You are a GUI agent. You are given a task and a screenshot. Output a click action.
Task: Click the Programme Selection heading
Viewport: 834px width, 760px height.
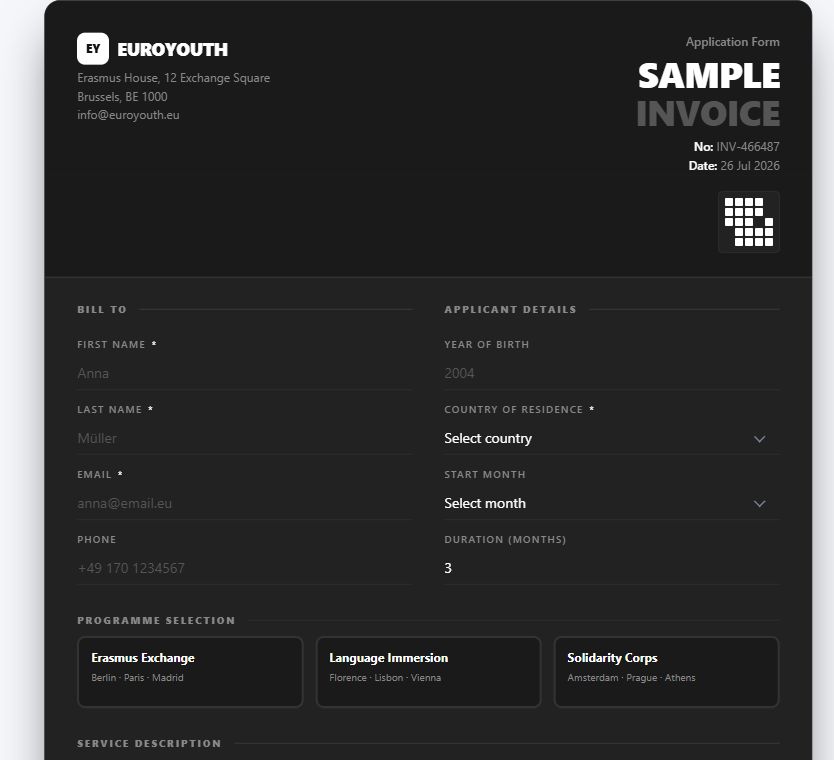click(156, 621)
